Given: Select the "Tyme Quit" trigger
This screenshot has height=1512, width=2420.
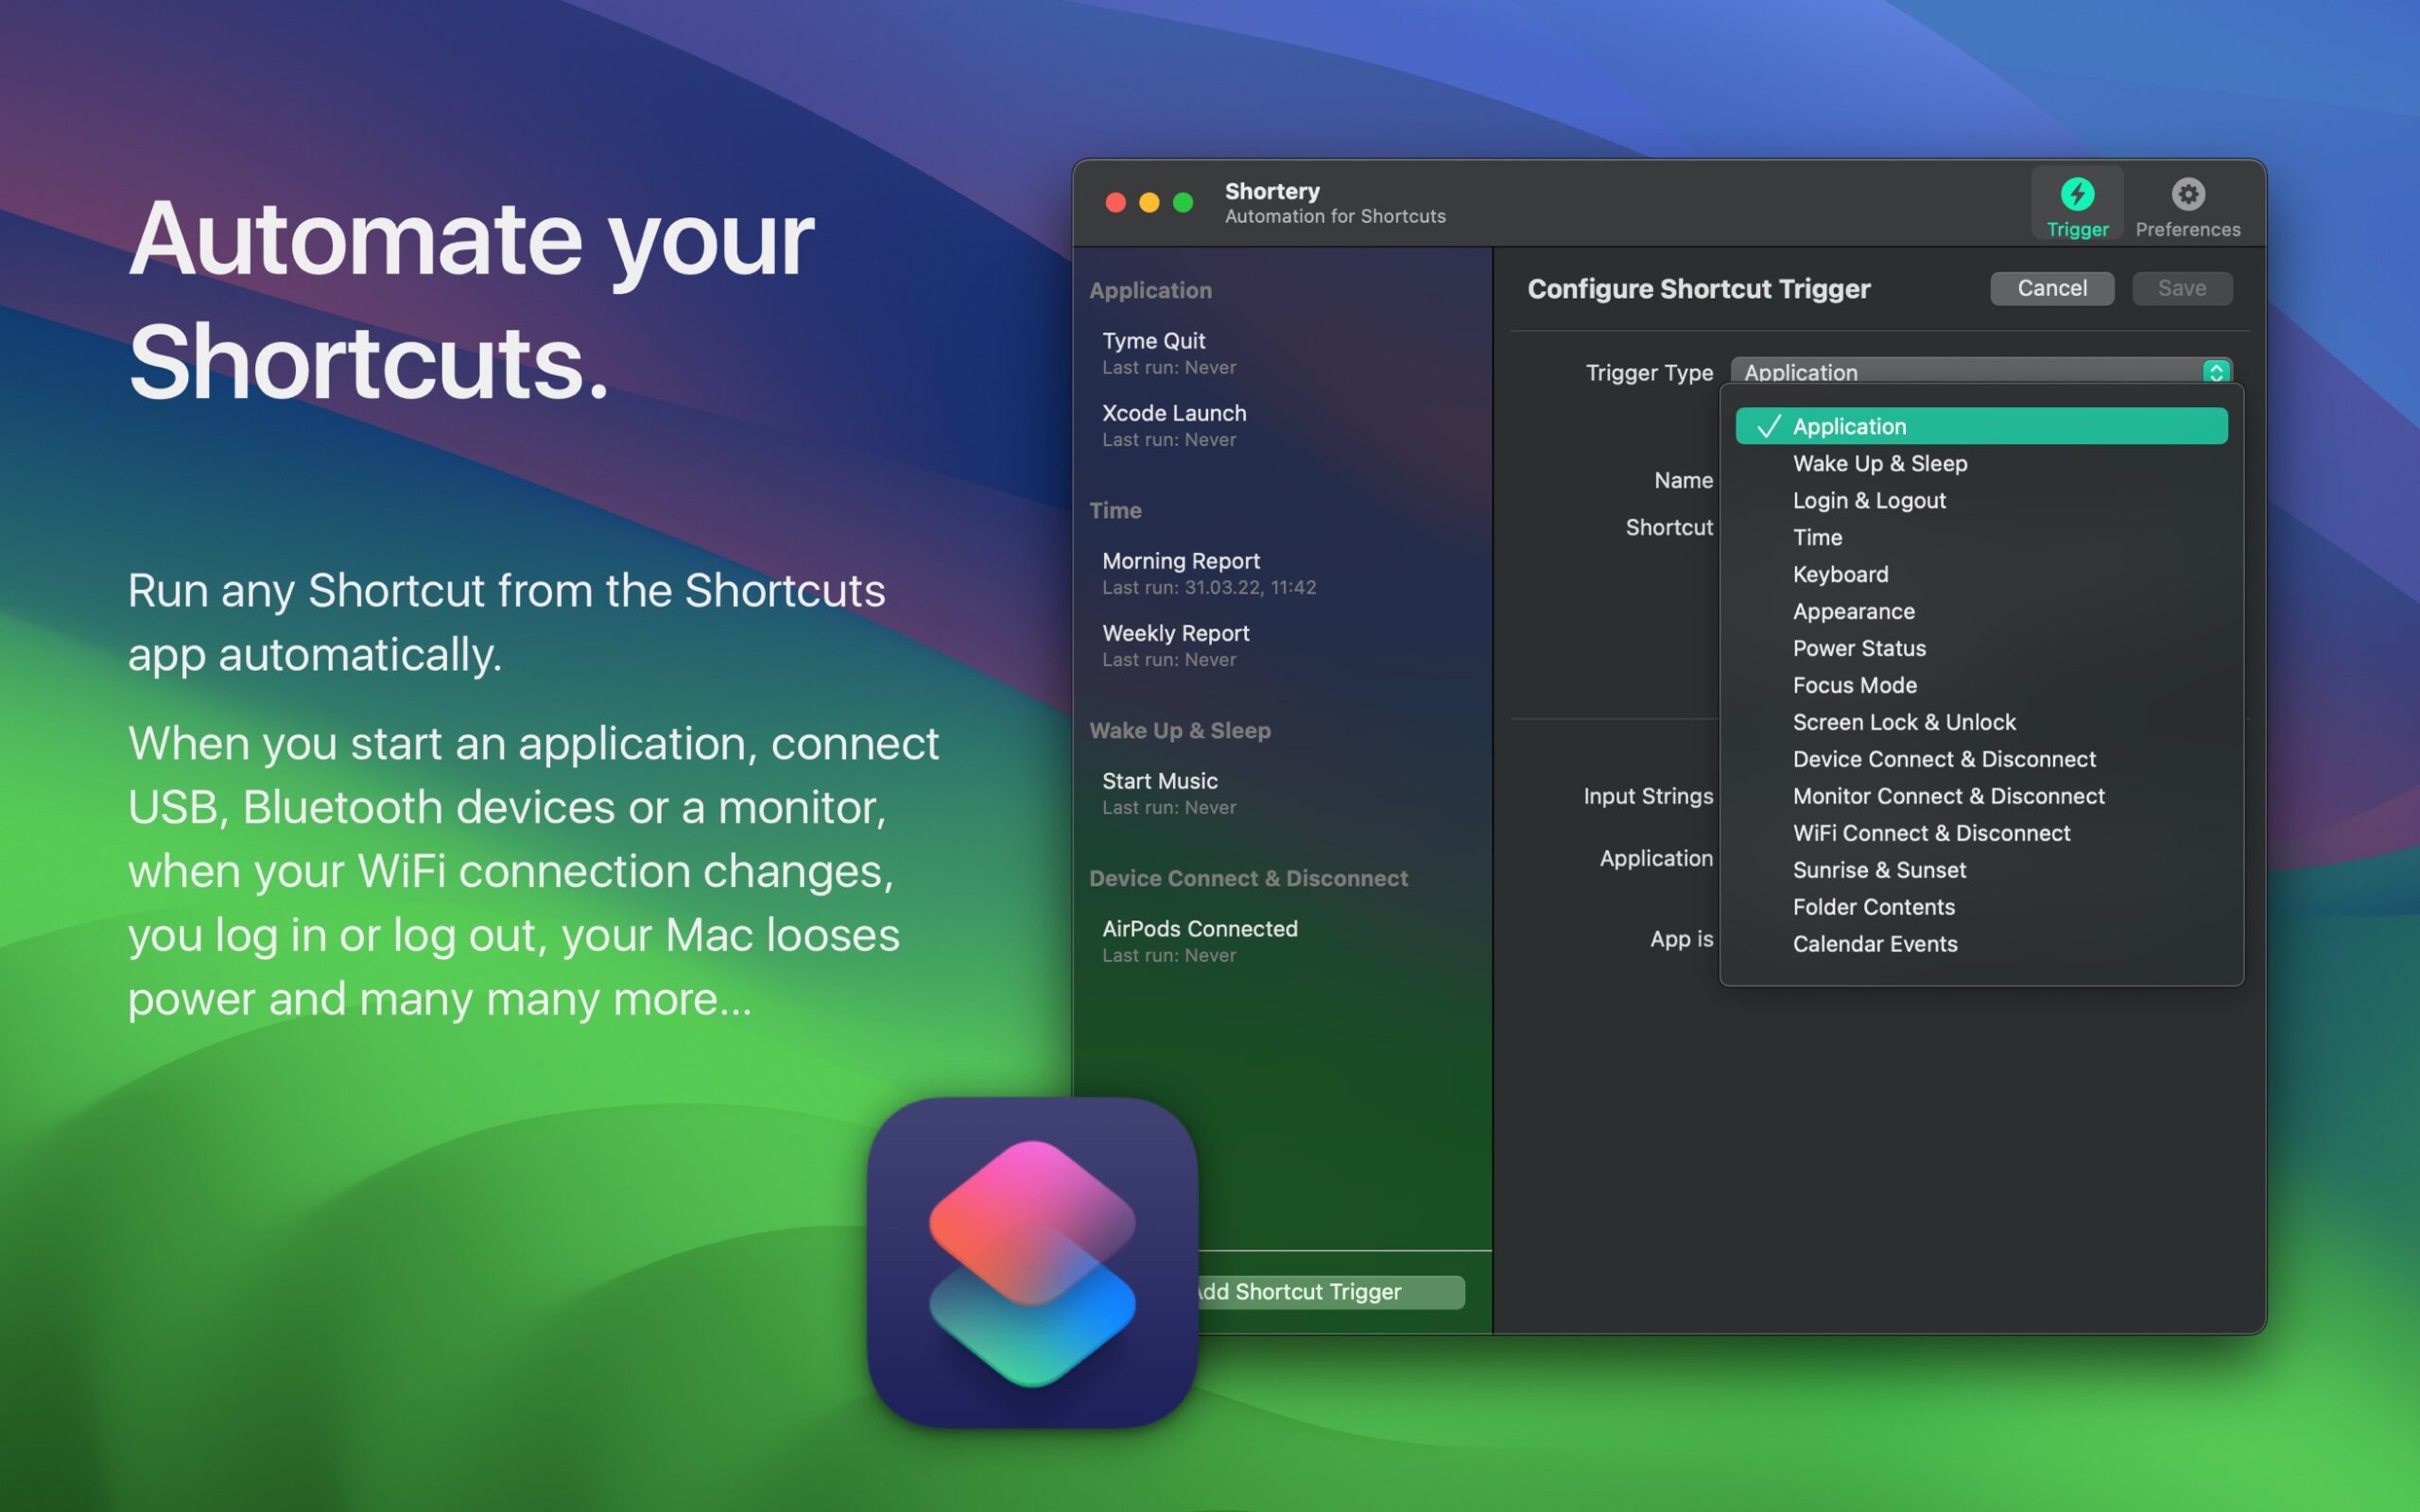Looking at the screenshot, I should (x=1152, y=340).
